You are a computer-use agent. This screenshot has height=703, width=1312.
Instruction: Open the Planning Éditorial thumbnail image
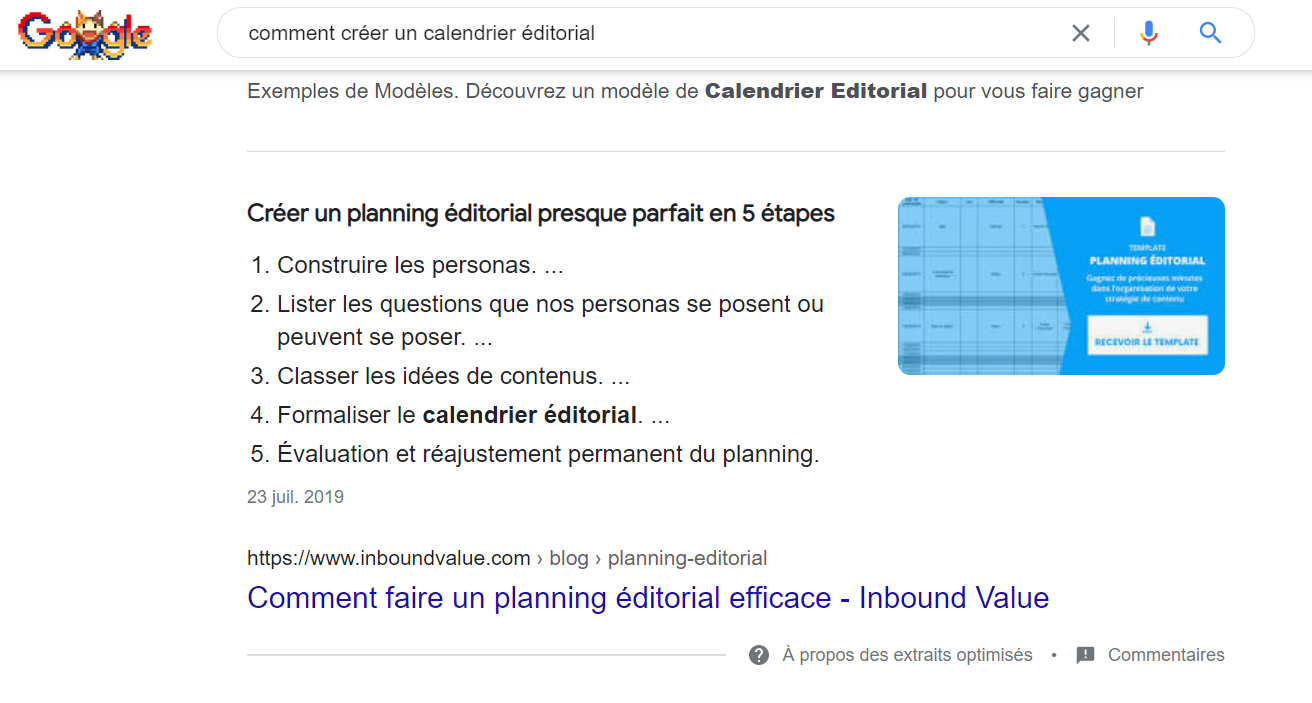(x=1061, y=286)
